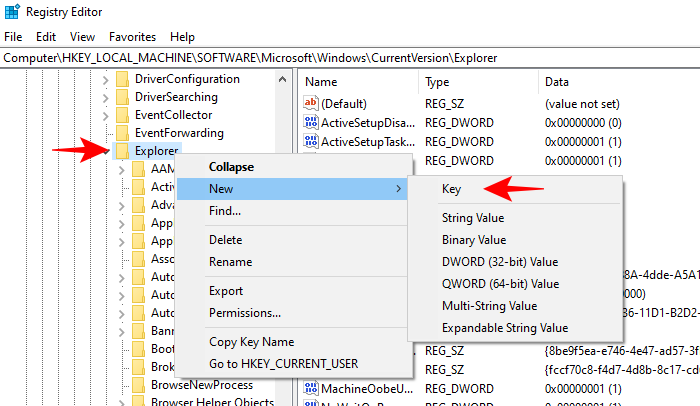
Task: Click Permissions... in the context menu
Action: pyautogui.click(x=244, y=313)
